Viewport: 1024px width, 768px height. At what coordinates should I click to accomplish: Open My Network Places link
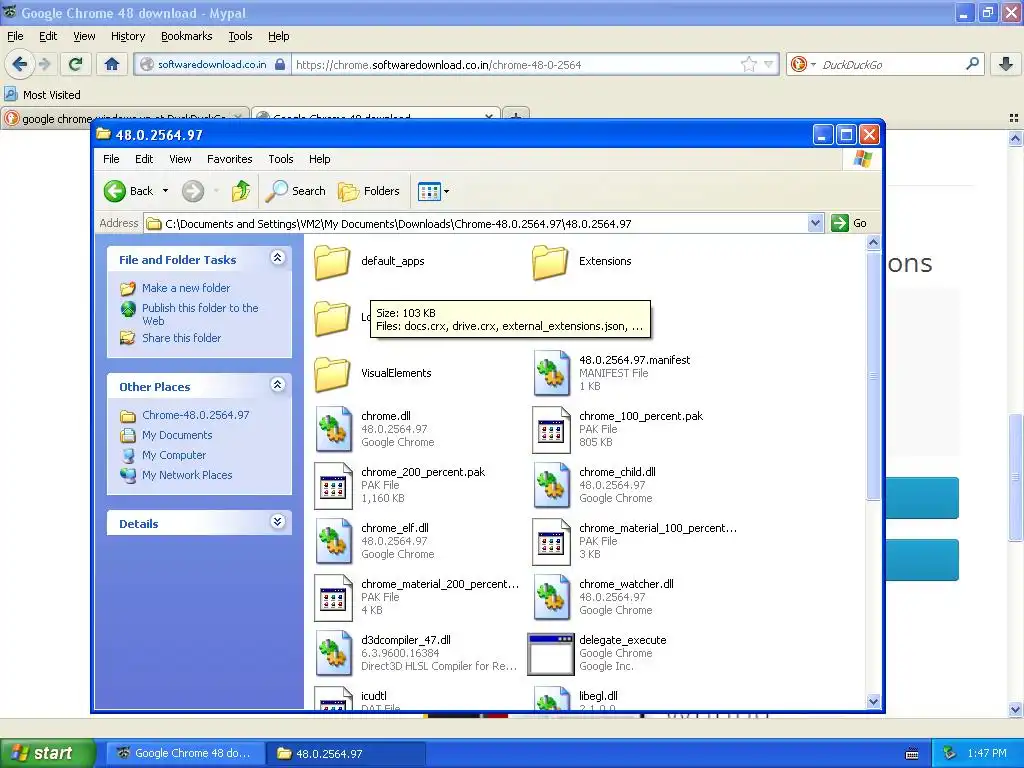(187, 475)
